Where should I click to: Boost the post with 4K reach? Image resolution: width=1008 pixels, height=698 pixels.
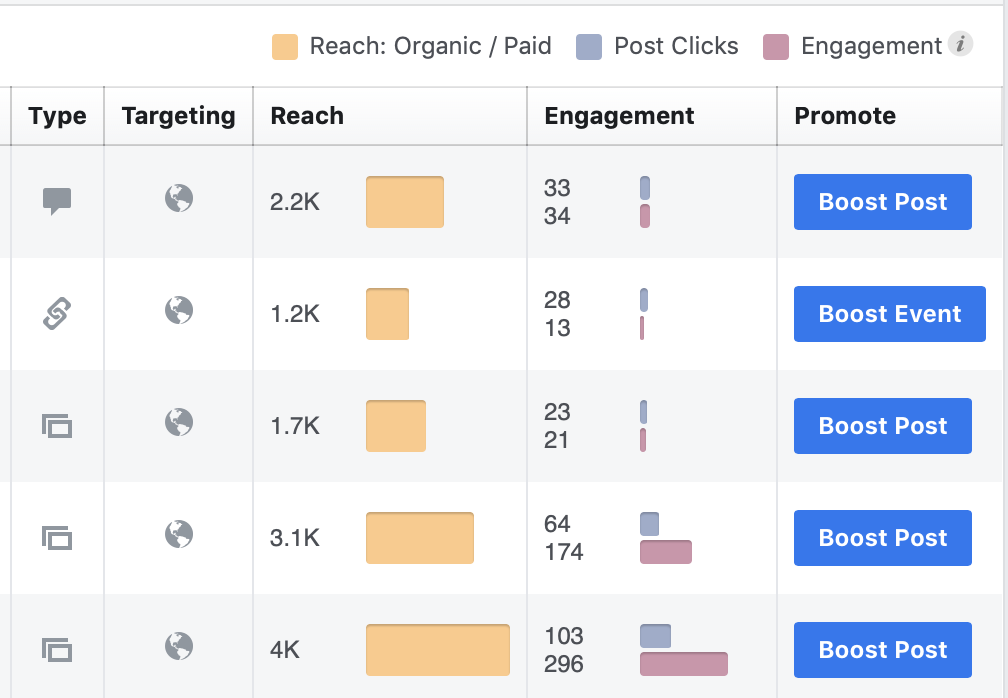[x=882, y=650]
